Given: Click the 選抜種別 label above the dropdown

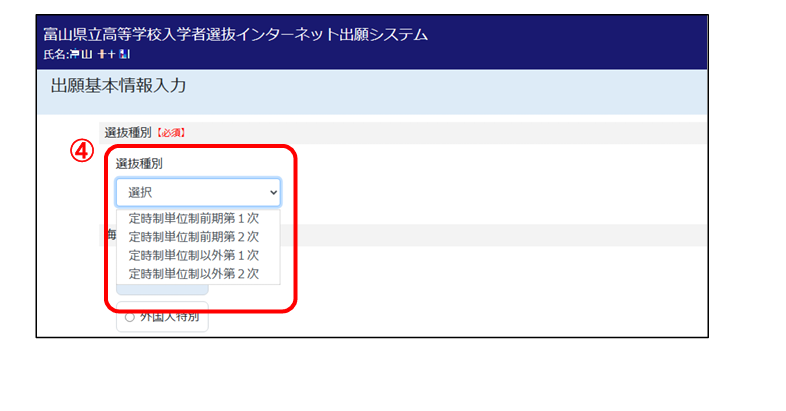Looking at the screenshot, I should point(138,163).
